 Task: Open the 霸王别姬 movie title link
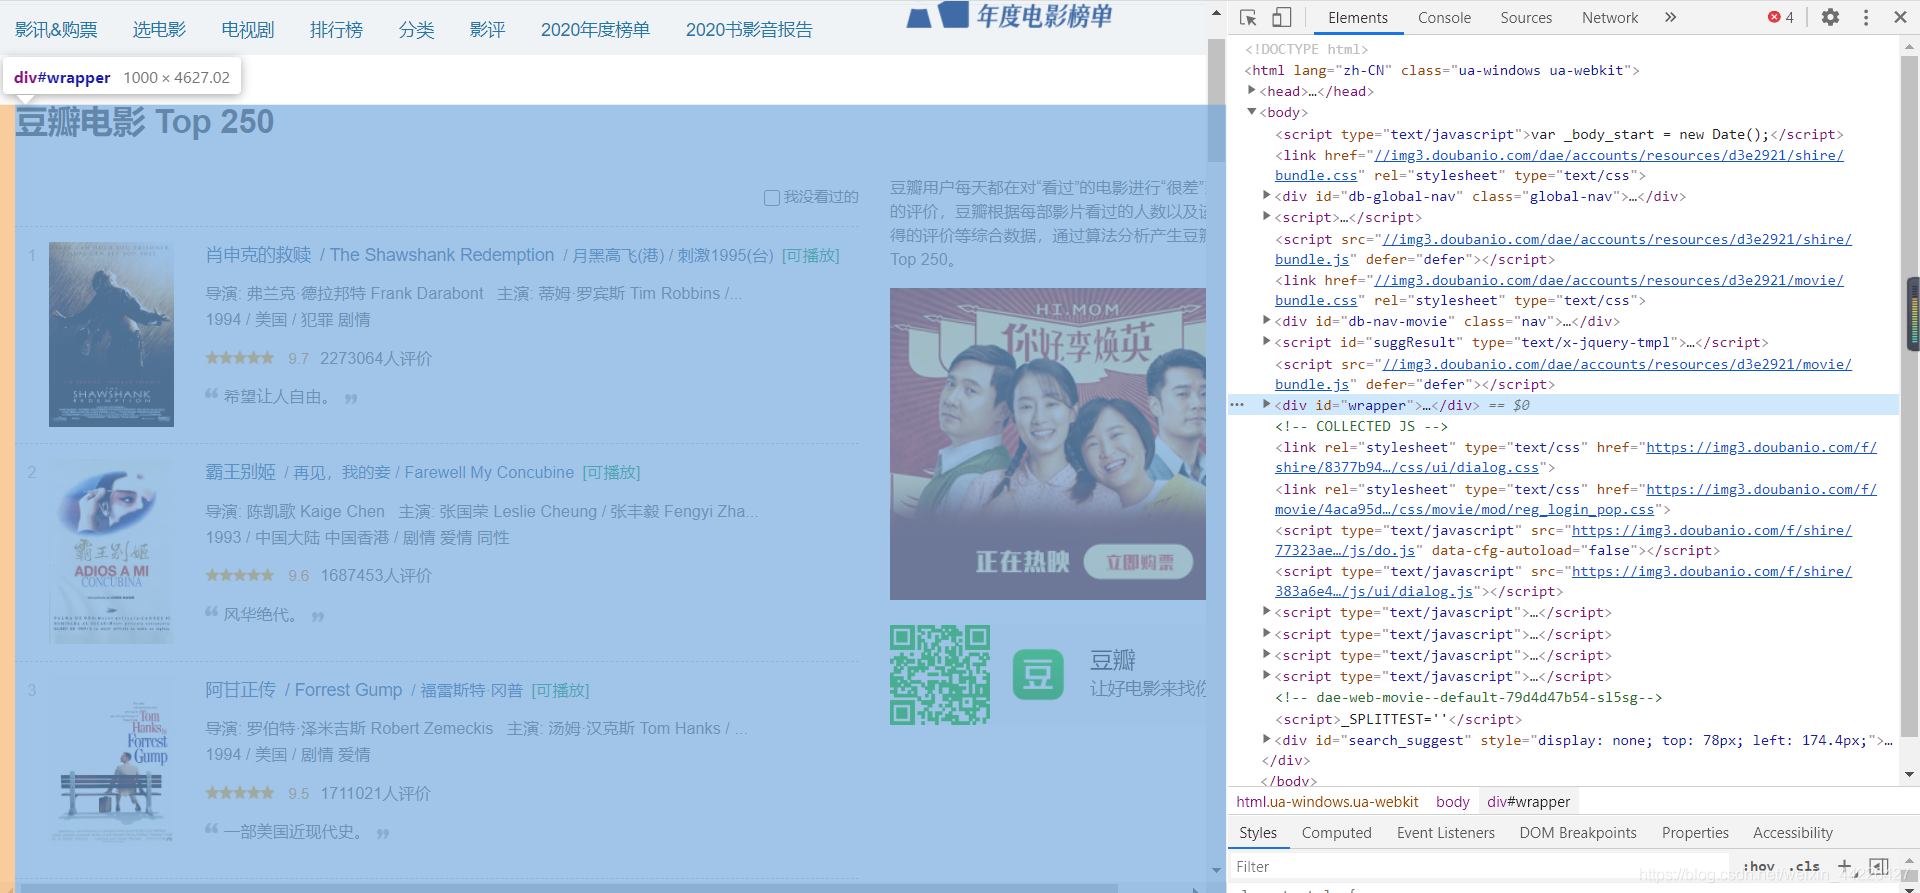(240, 472)
